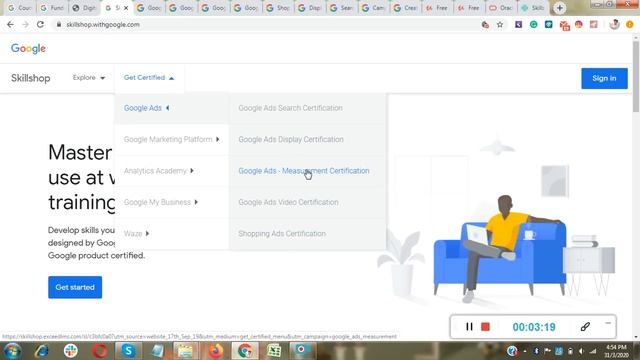Viewport: 640px width, 360px height.
Task: Switch to the 'Sear' browser tab
Action: pos(342,8)
